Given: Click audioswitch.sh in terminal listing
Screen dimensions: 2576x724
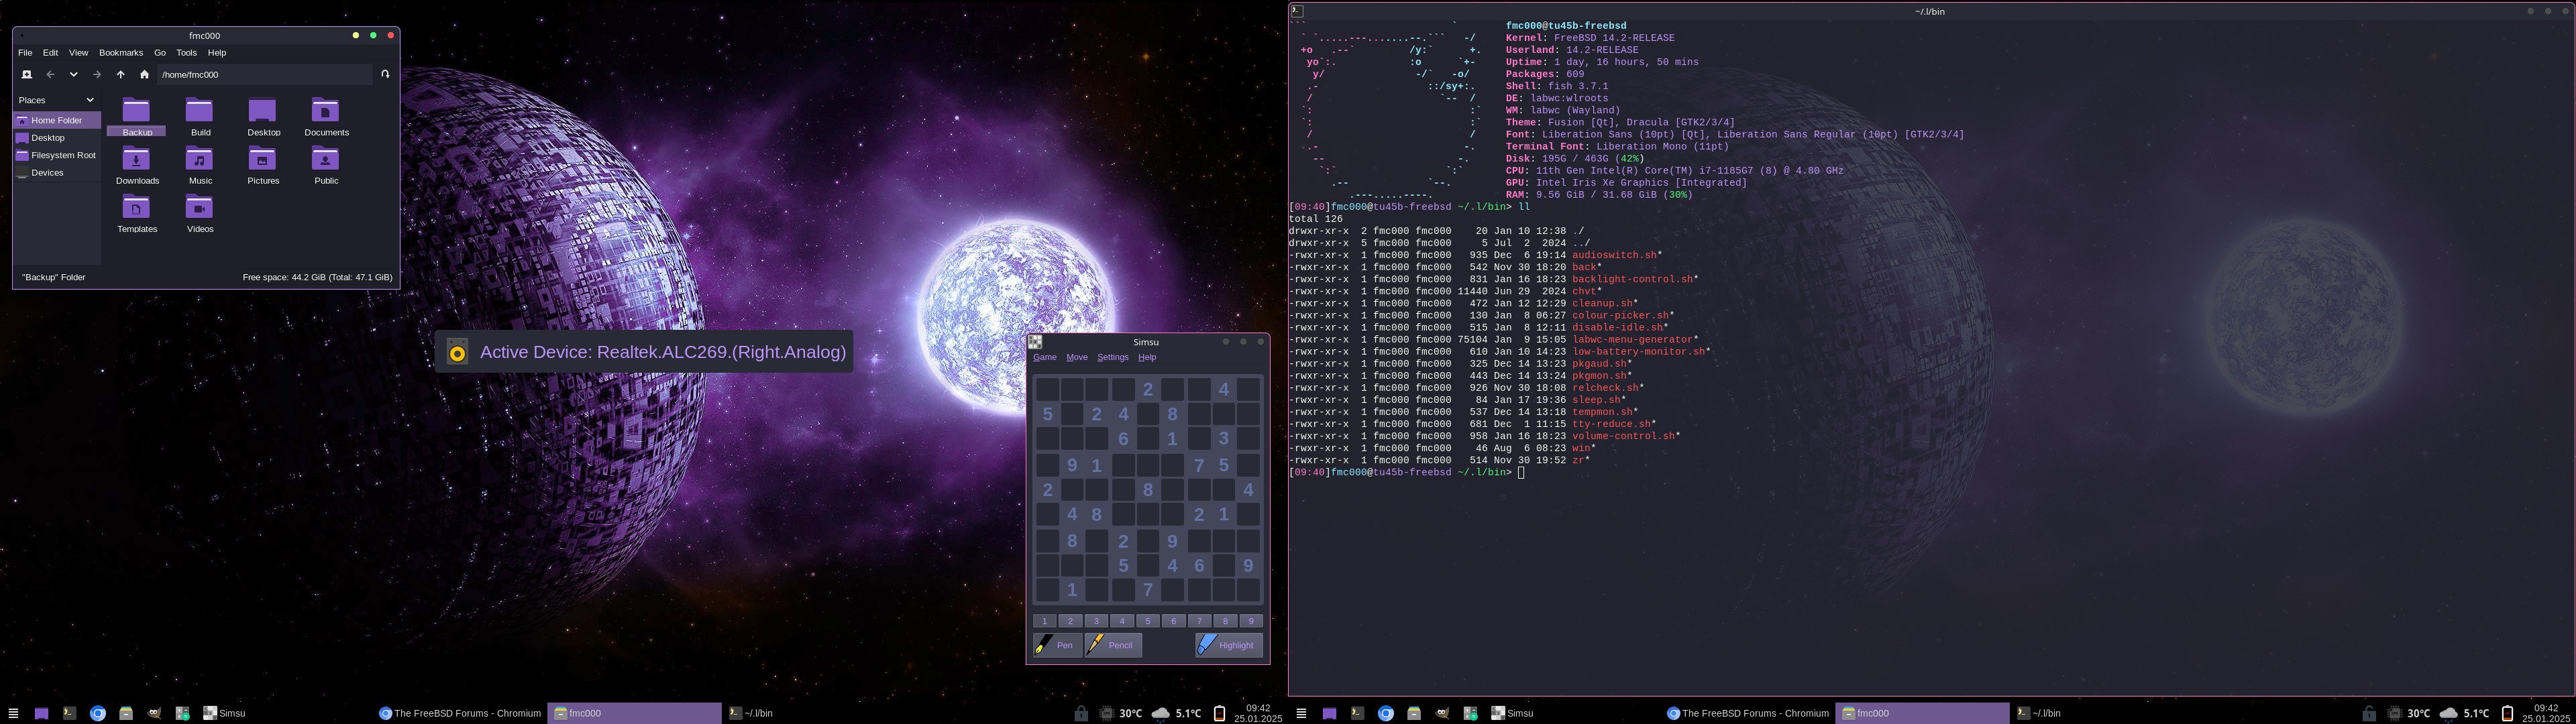Looking at the screenshot, I should click(1614, 255).
